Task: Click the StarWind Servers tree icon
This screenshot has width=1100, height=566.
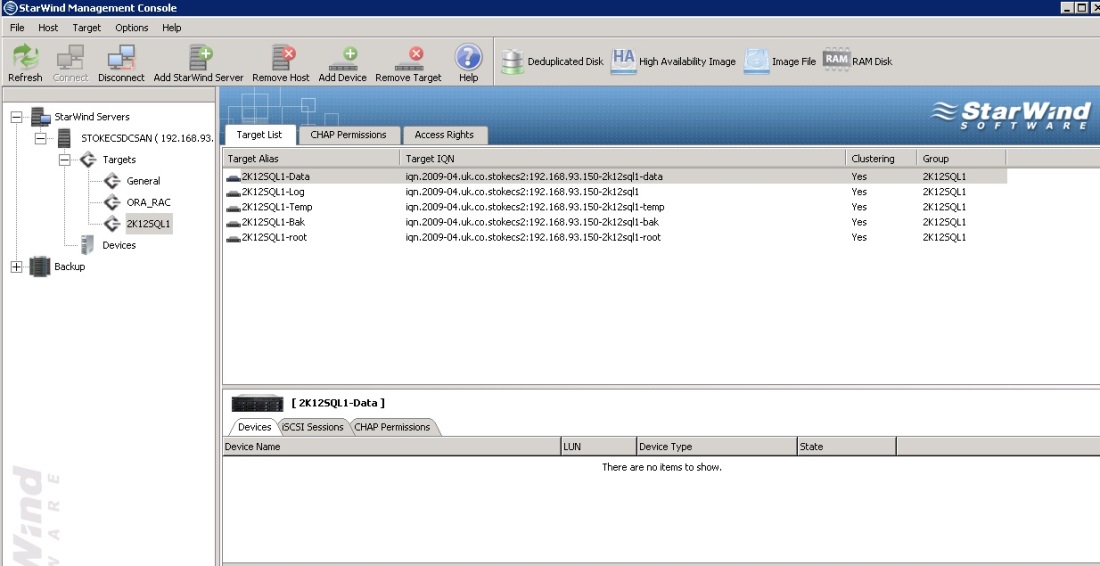Action: point(40,116)
